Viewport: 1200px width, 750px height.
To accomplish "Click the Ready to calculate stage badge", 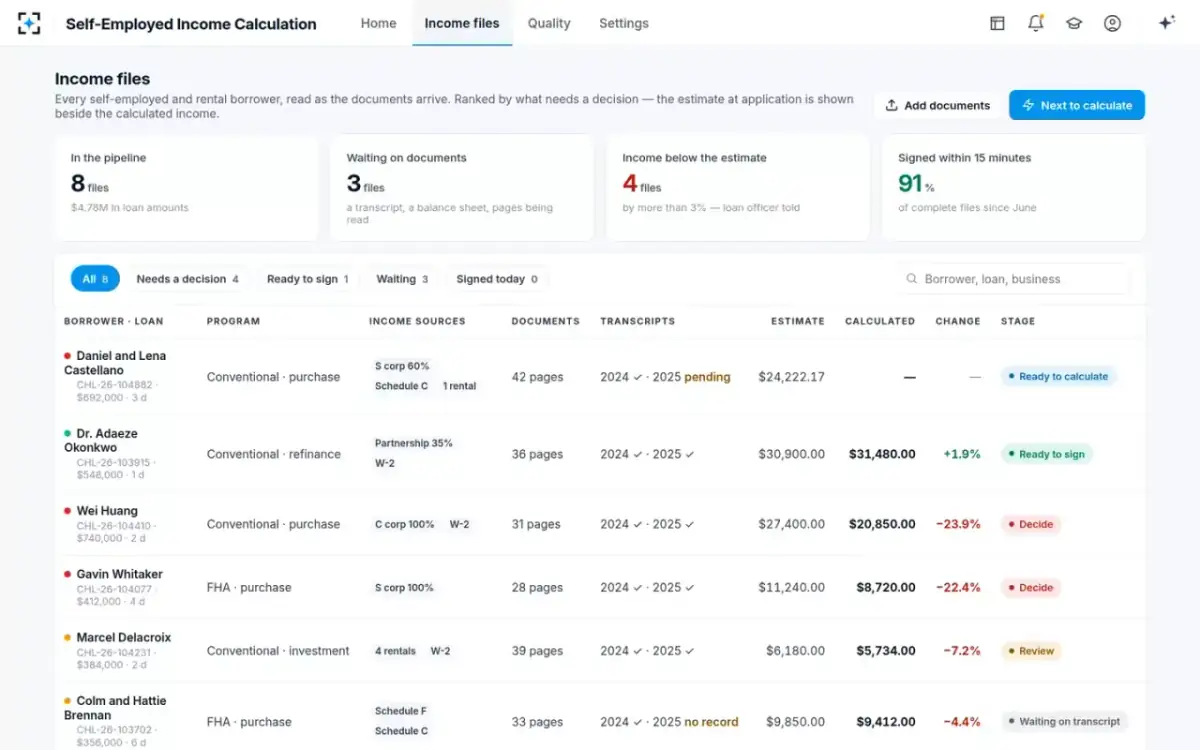I will point(1058,377).
